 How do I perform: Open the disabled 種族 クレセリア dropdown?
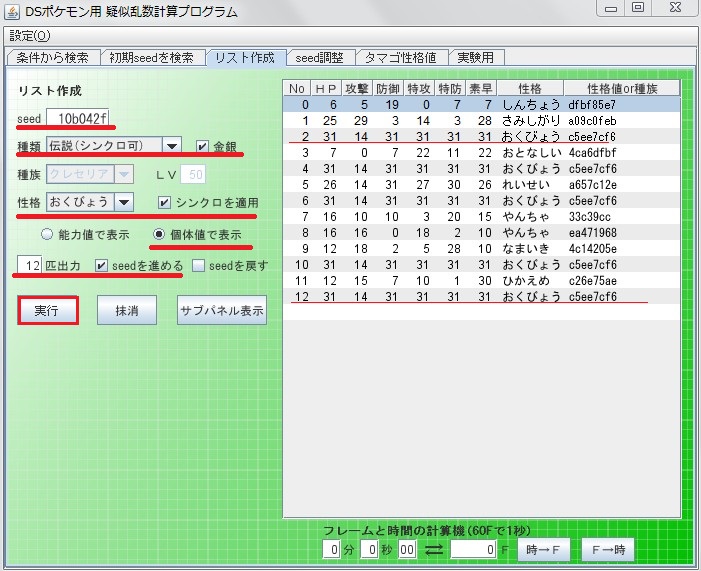[89, 174]
